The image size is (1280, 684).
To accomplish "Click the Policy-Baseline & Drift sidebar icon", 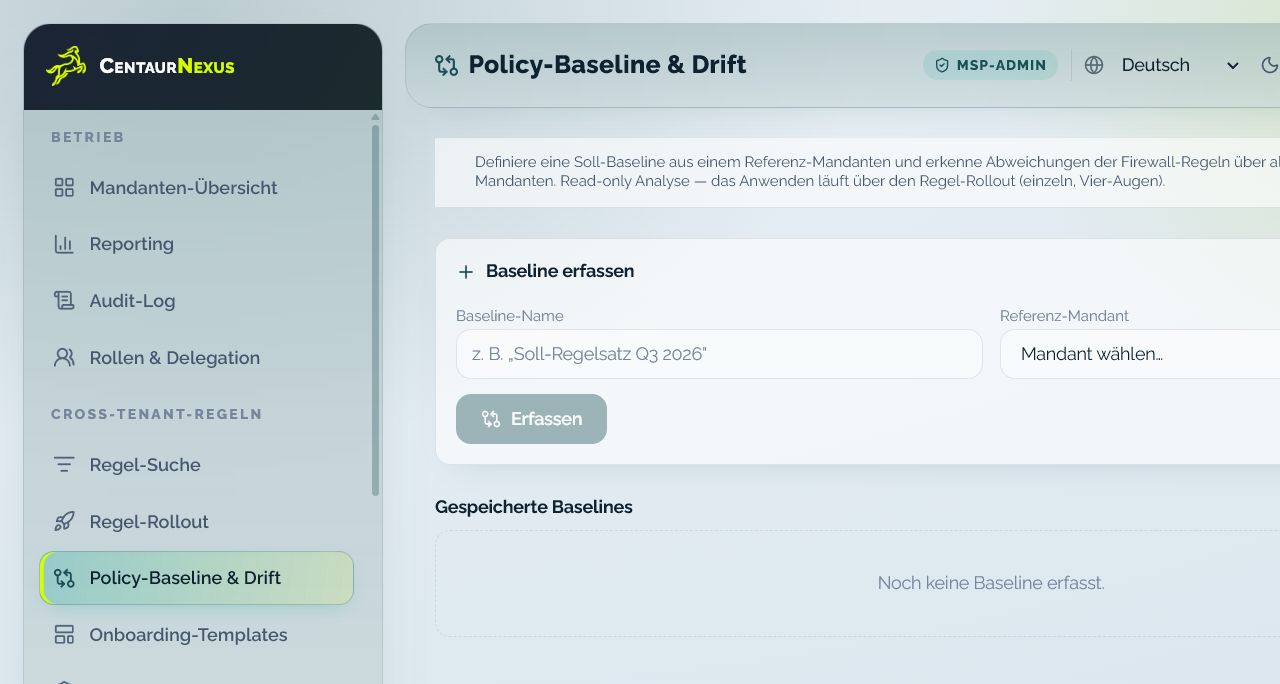I will 64,578.
